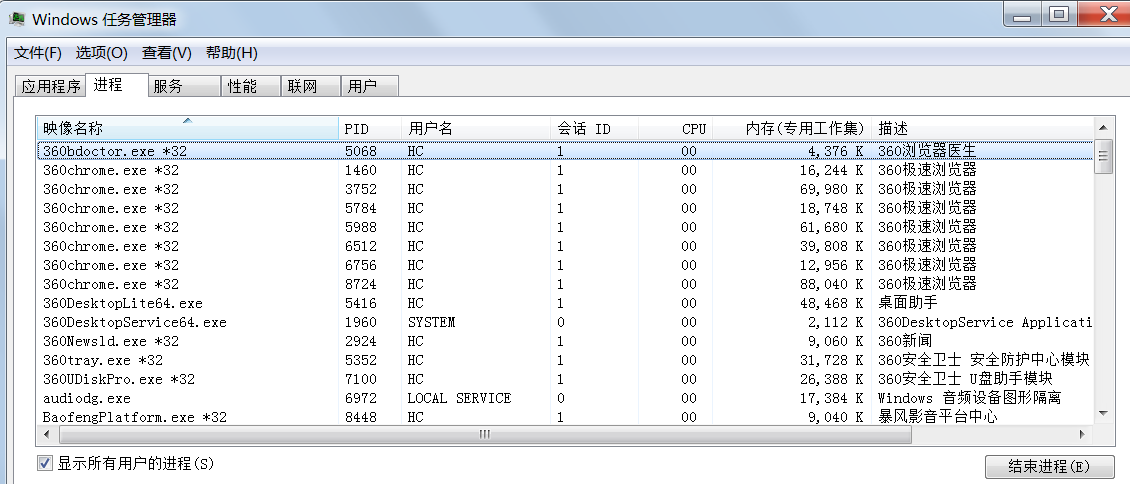Click the 88,040 K memory value
This screenshot has width=1130, height=484.
coord(831,284)
